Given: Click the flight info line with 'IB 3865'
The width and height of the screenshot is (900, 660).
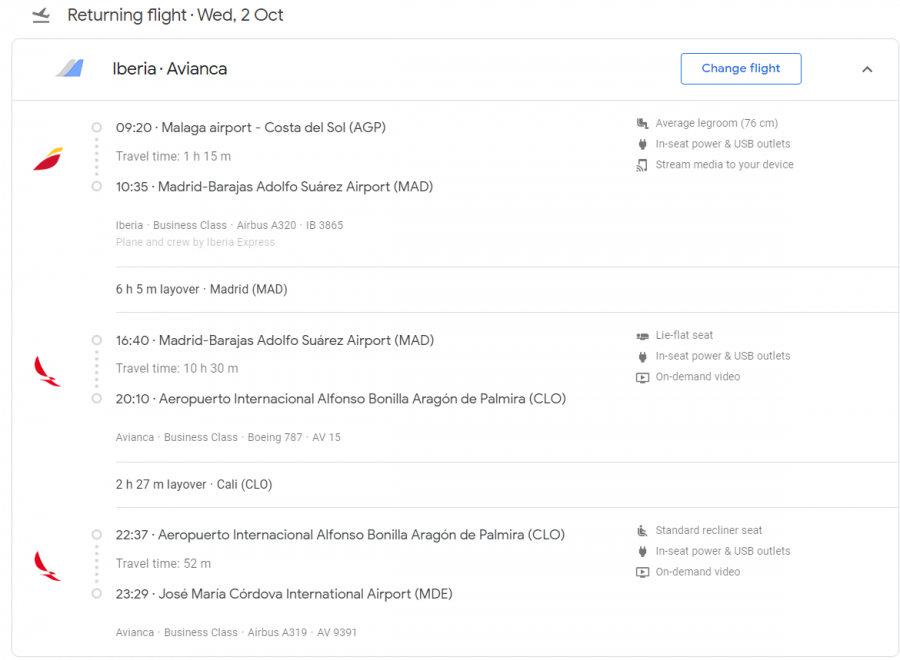Looking at the screenshot, I should (230, 225).
